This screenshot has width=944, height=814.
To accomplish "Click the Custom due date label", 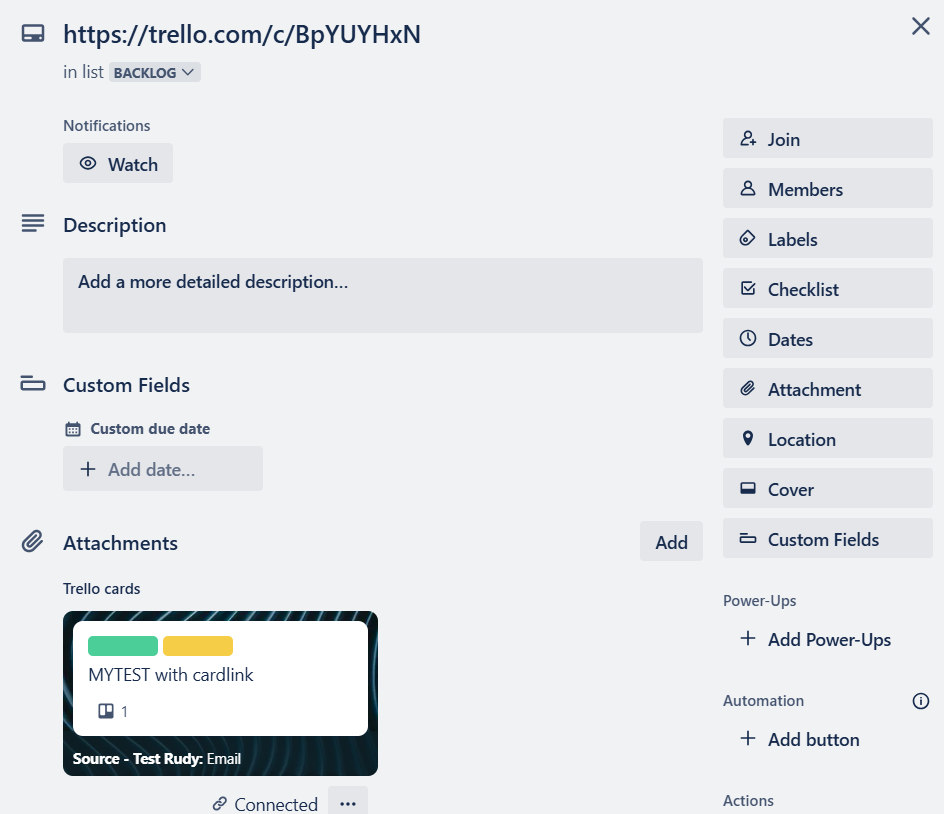I will (x=150, y=429).
